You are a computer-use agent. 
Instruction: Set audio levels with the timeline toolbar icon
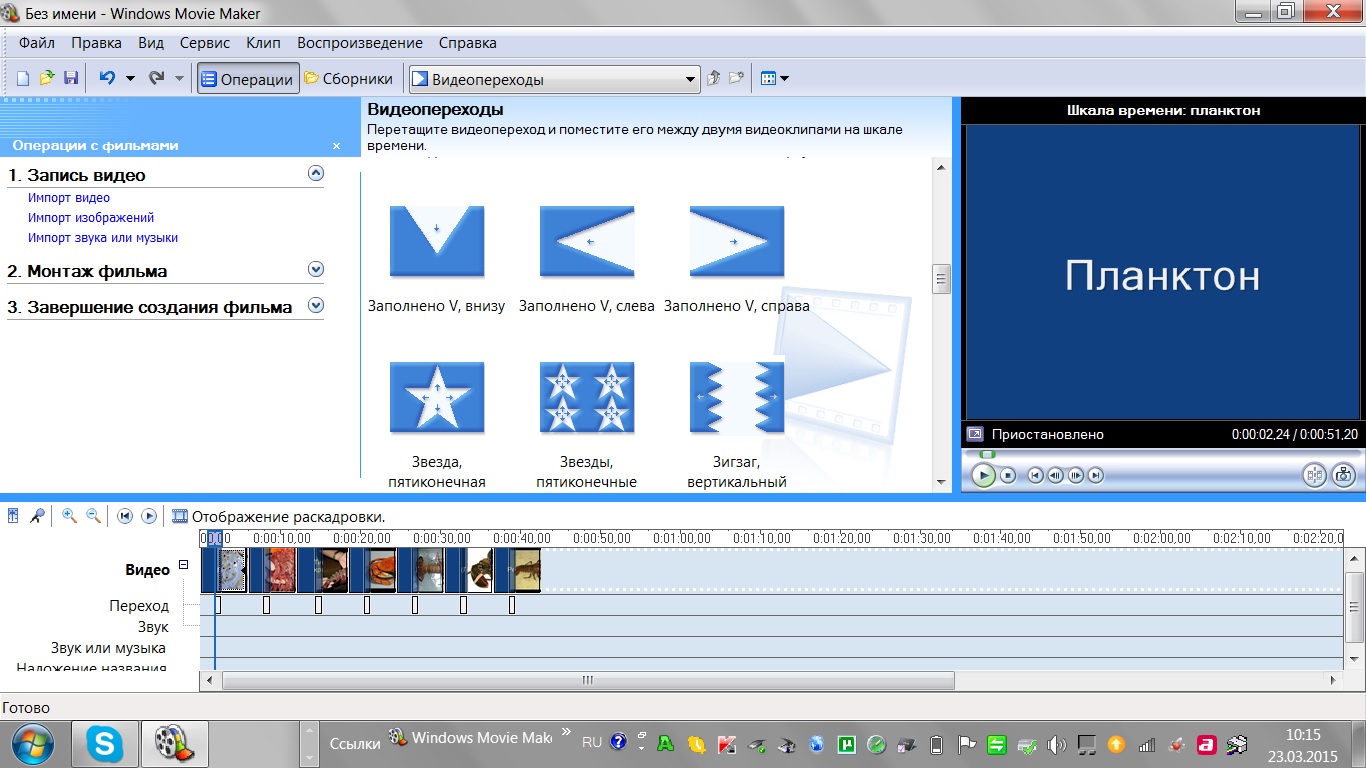coord(13,516)
